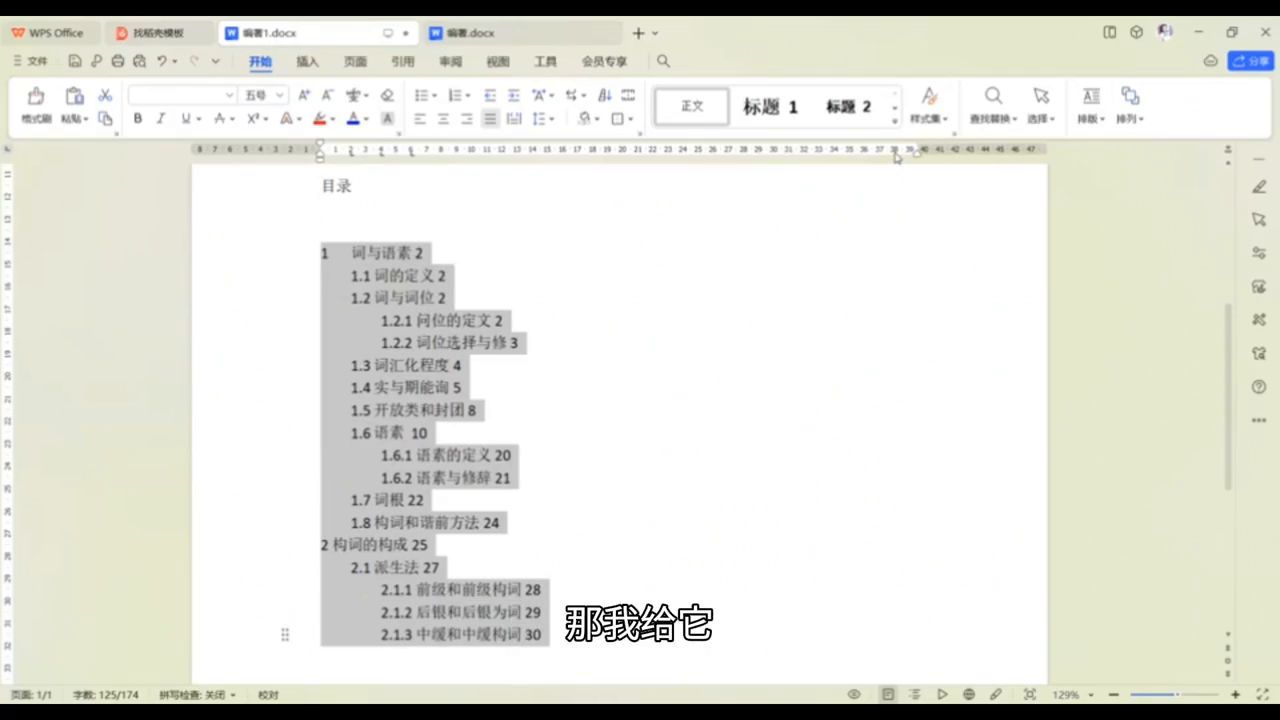Open the bullet list dropdown
The width and height of the screenshot is (1280, 720).
tap(433, 96)
